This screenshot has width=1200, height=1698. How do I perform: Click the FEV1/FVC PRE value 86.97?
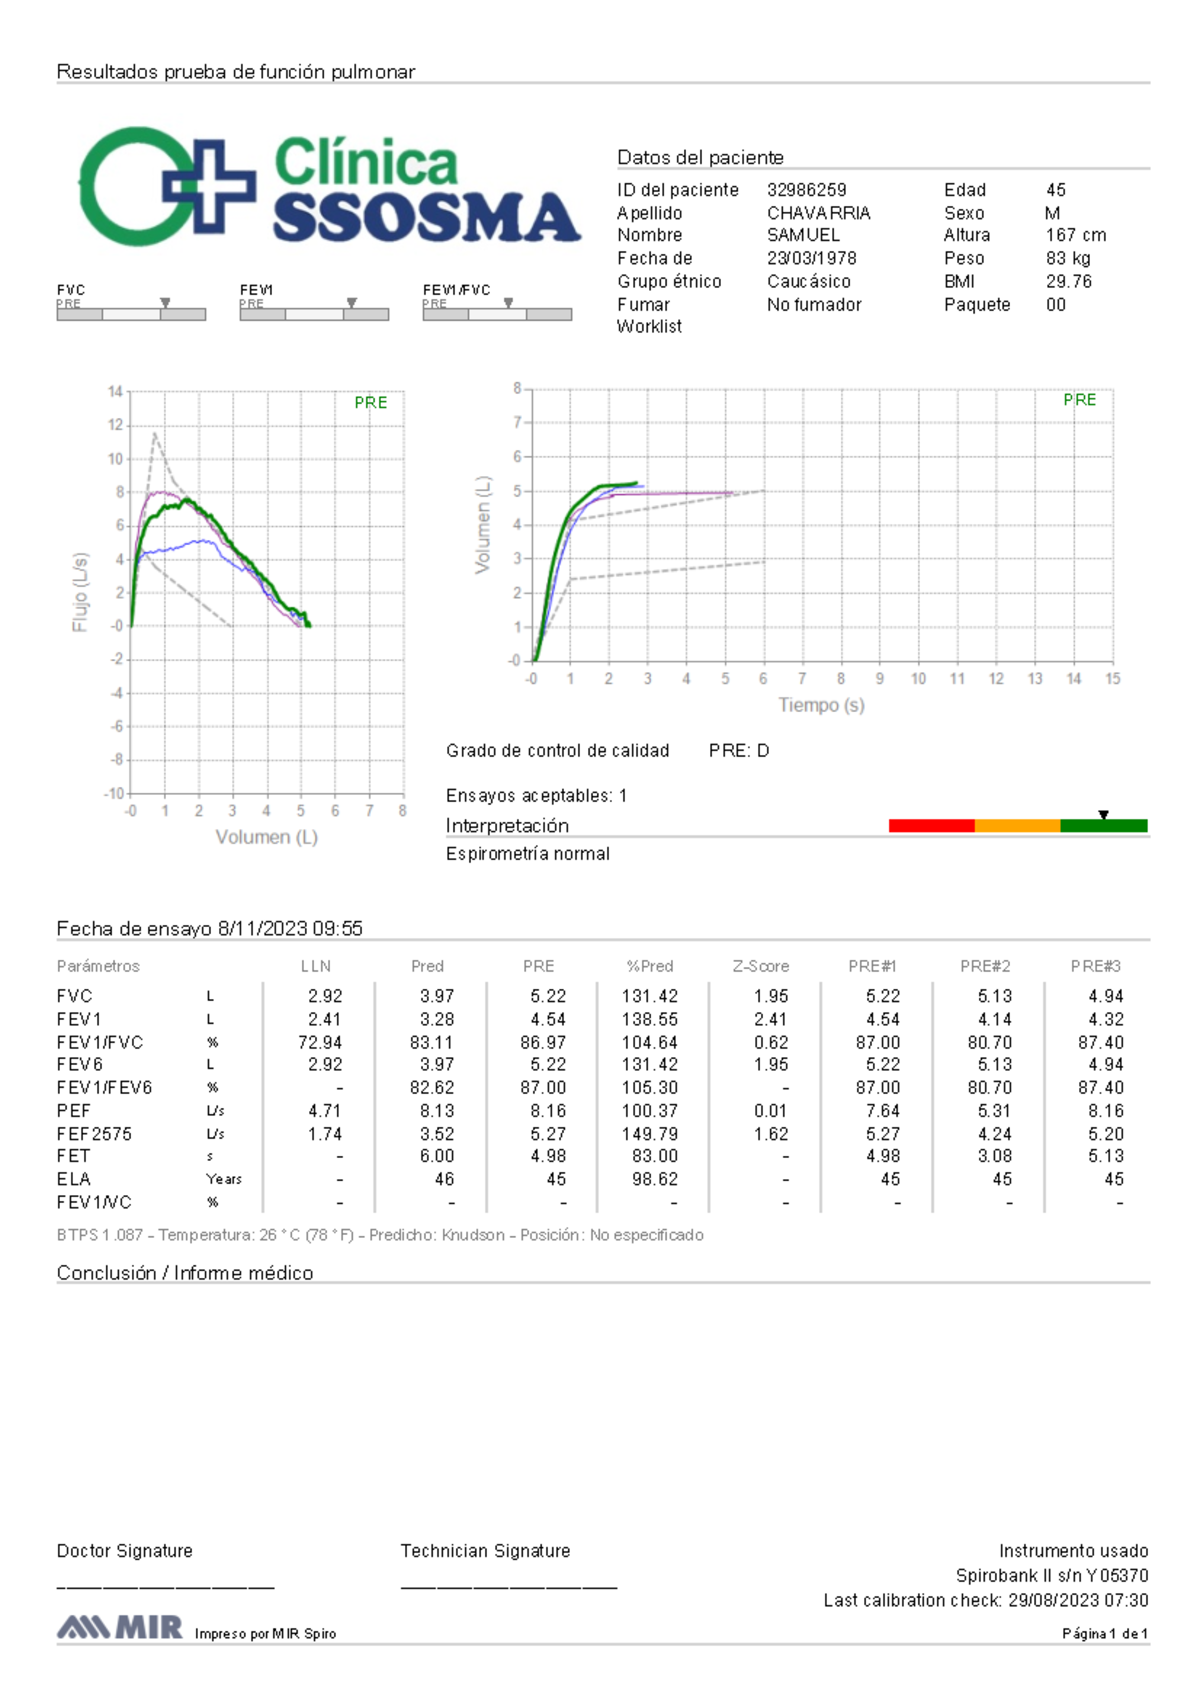pos(543,1042)
